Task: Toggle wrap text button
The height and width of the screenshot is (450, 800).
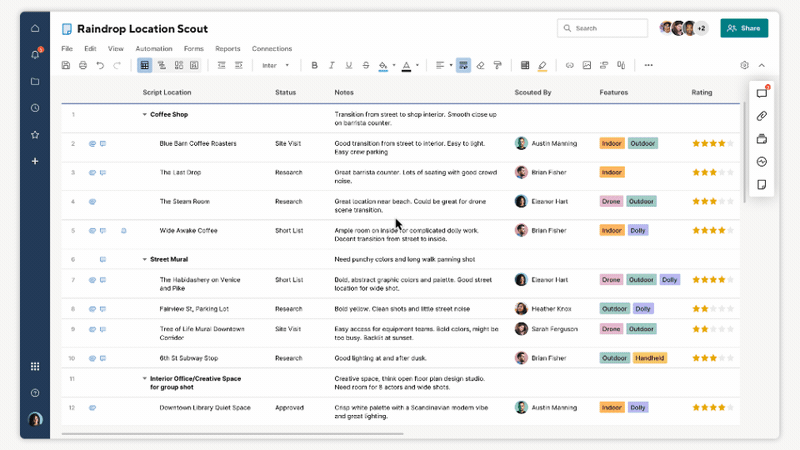Action: coord(463,65)
